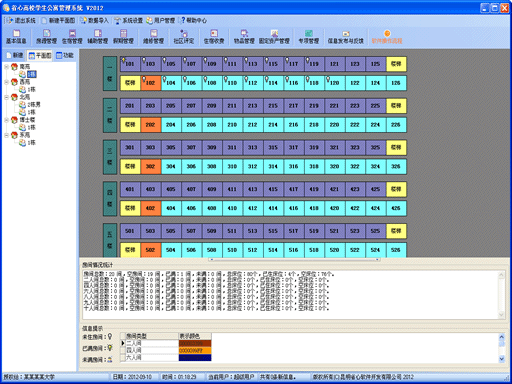Select the 二人间 row in the legend grid
The image size is (512, 384).
pos(166,343)
